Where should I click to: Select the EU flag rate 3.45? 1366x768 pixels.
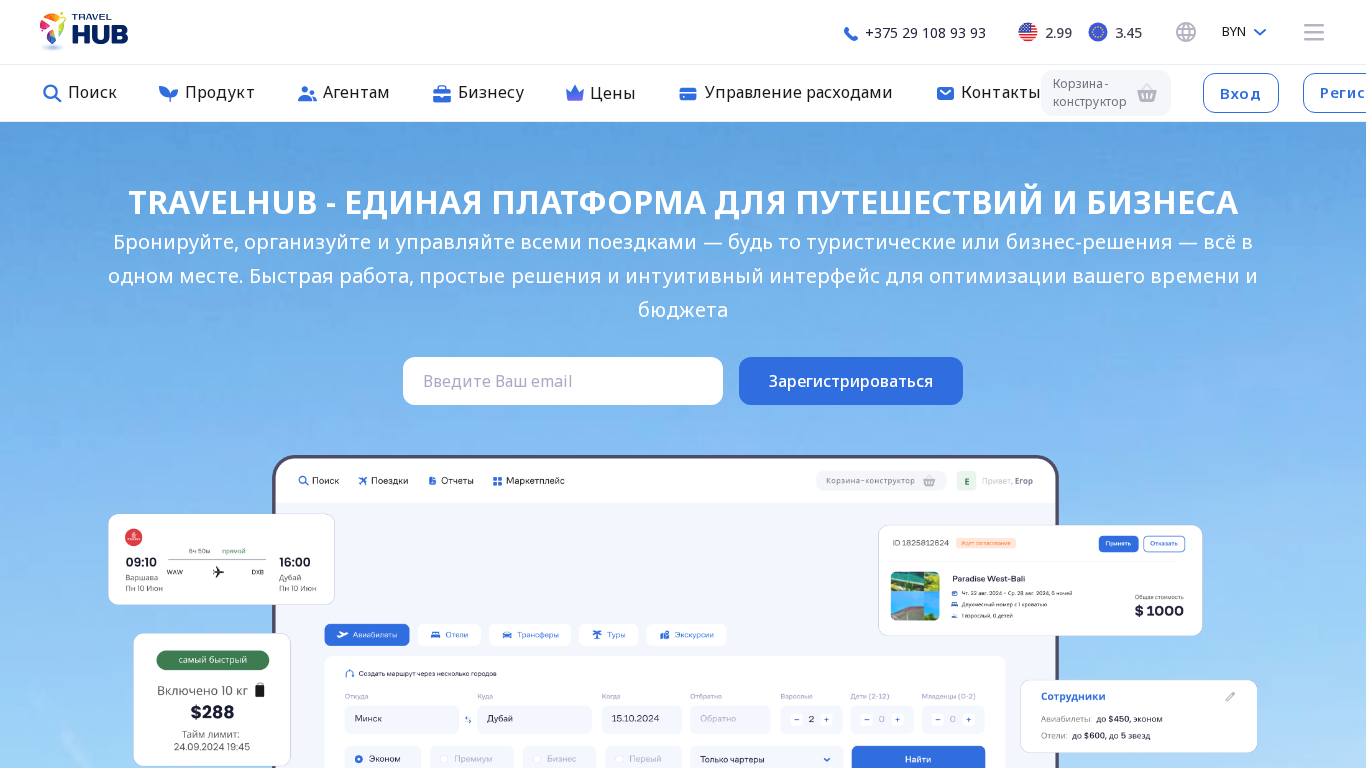pyautogui.click(x=1115, y=33)
